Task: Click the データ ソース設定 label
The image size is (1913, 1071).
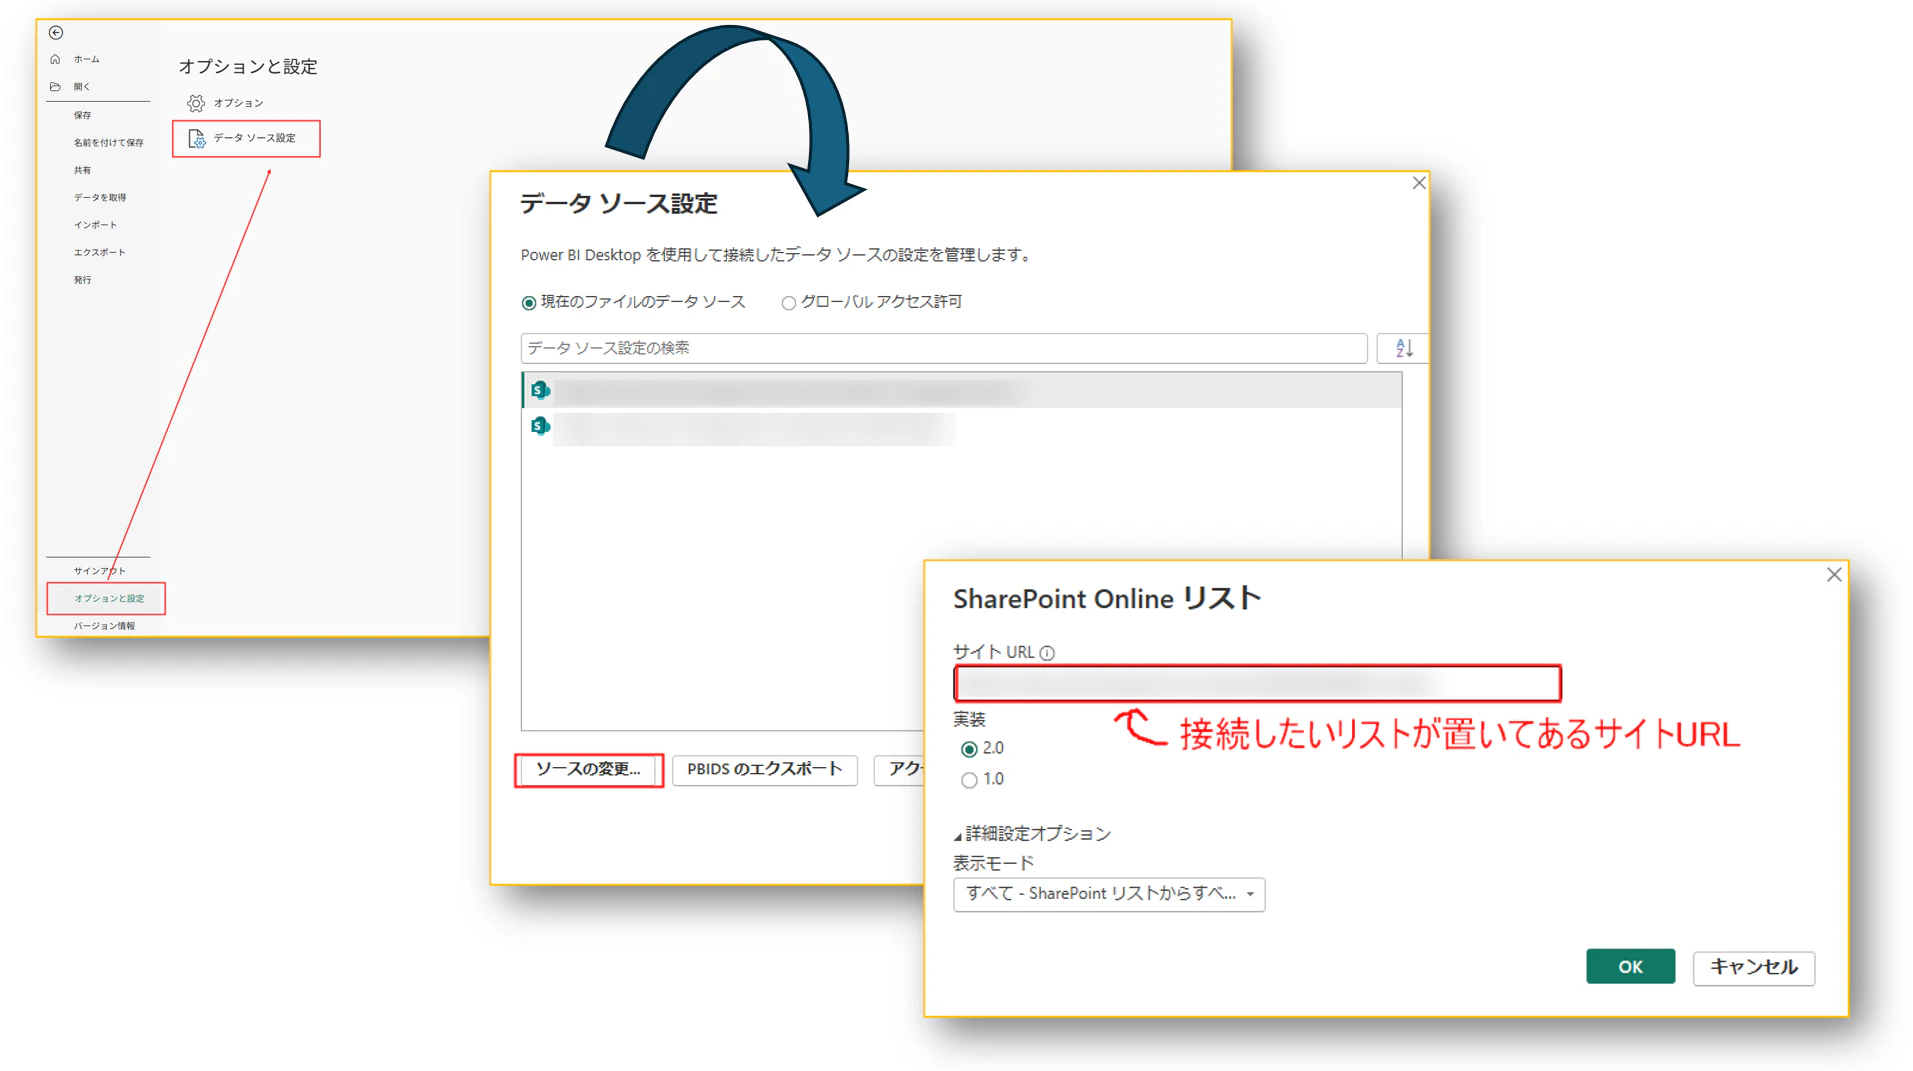Action: click(x=255, y=138)
